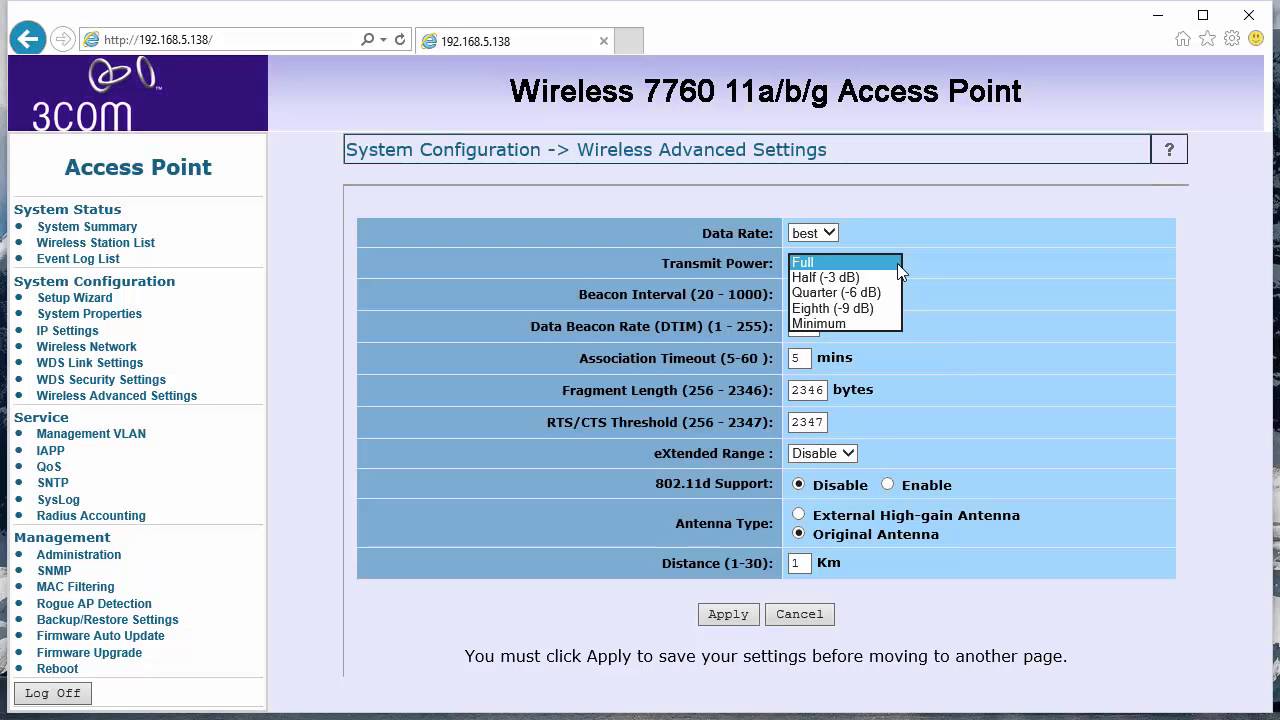Open Administration link

[x=79, y=555]
